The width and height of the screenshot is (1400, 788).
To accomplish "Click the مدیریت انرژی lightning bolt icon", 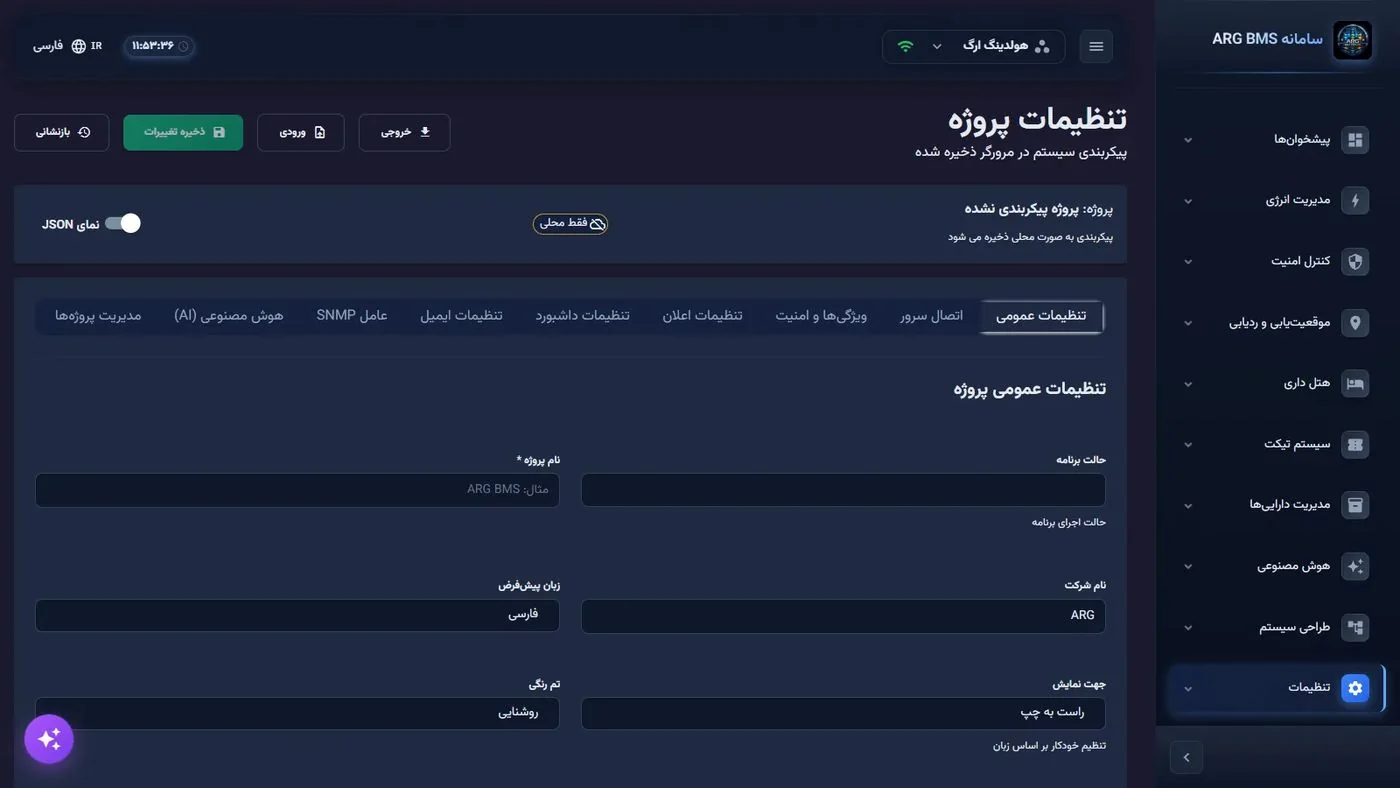I will [x=1355, y=200].
